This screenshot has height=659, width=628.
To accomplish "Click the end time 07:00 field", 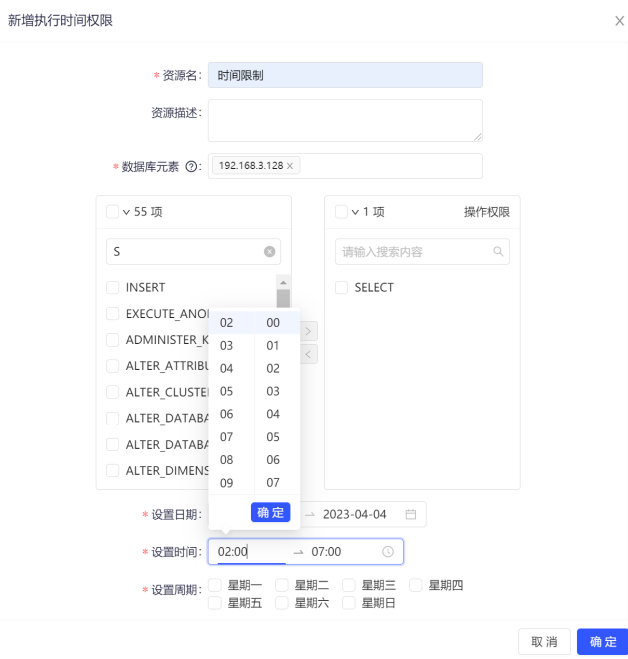I will [343, 551].
